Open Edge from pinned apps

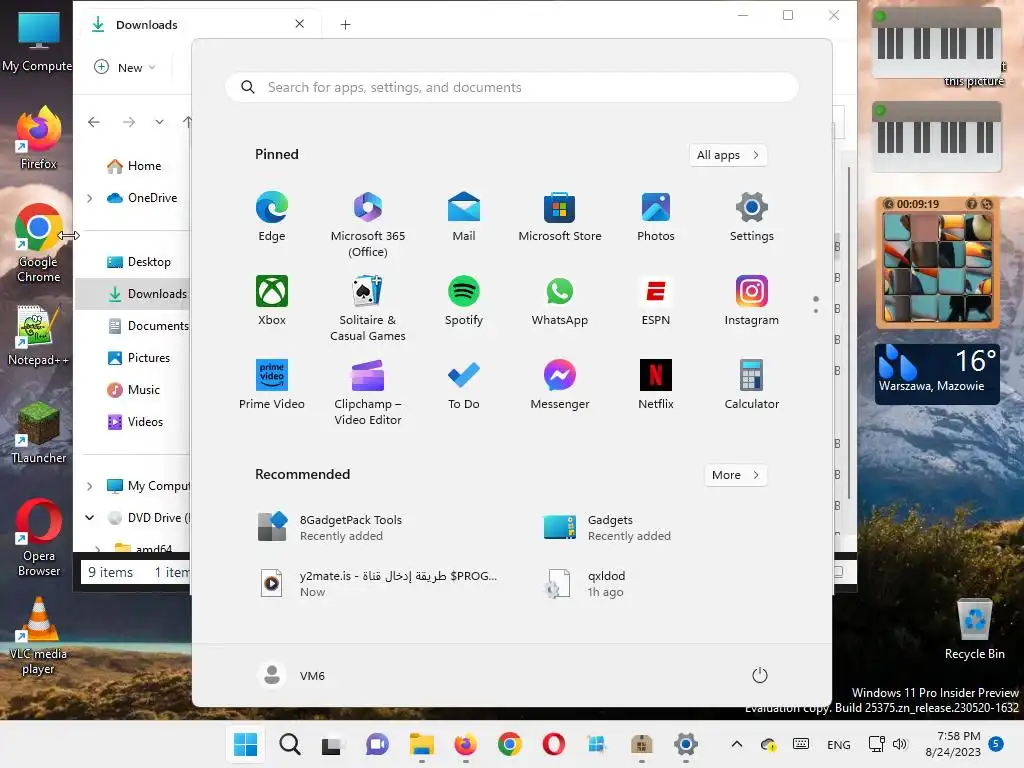click(272, 217)
